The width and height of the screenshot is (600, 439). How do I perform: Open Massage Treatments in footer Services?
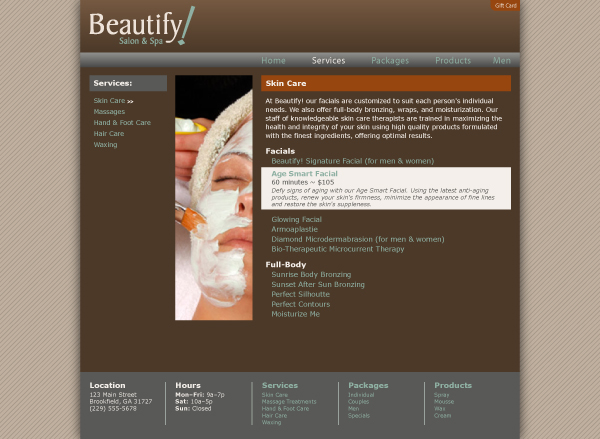[x=289, y=401]
